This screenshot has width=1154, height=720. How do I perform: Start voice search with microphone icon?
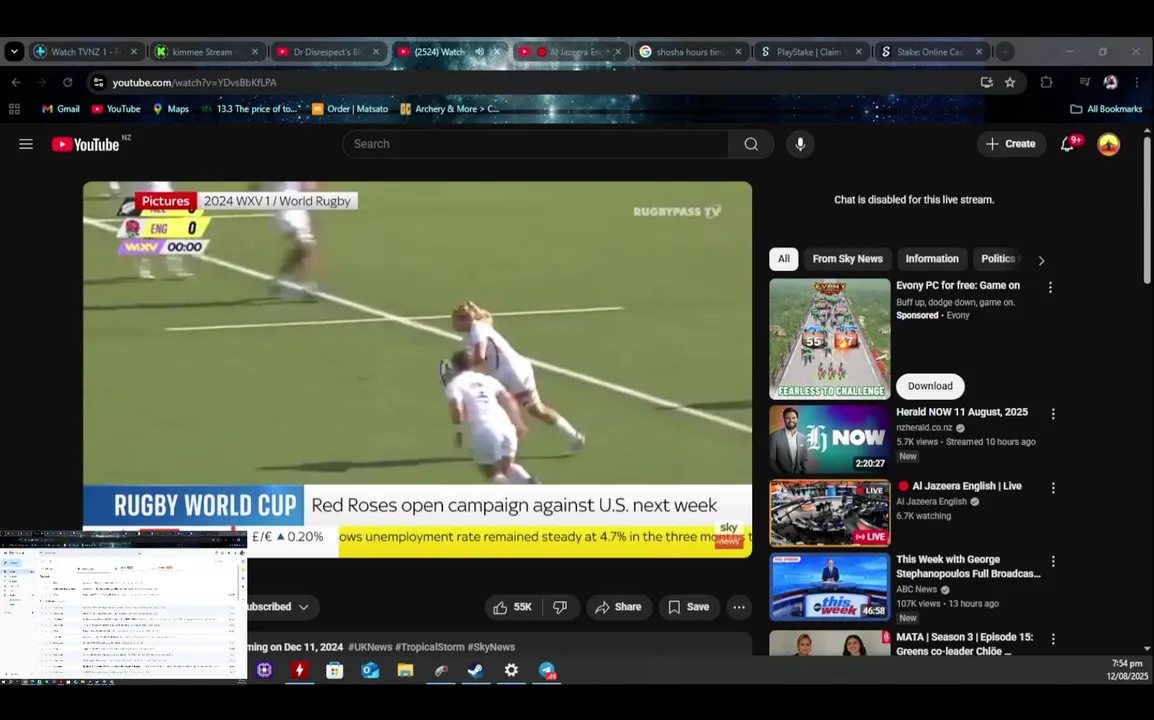800,144
